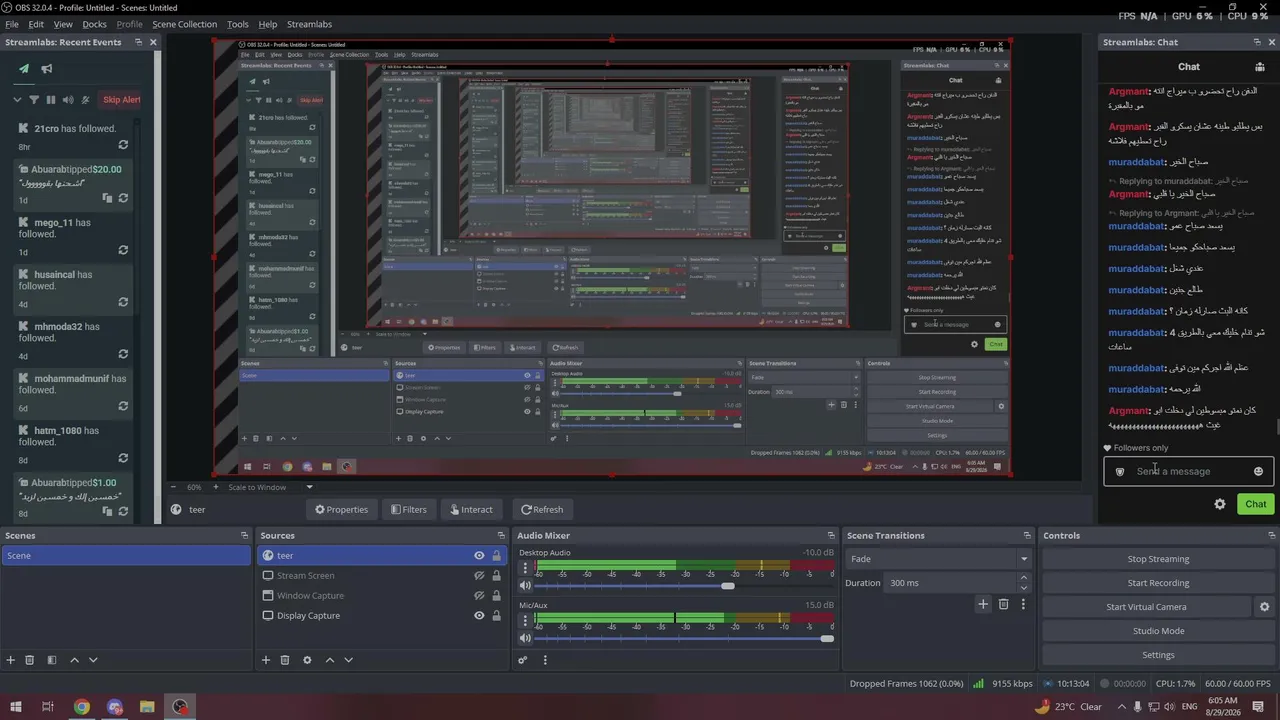
Task: Open the Recent Events filter funnel
Action: (34, 100)
